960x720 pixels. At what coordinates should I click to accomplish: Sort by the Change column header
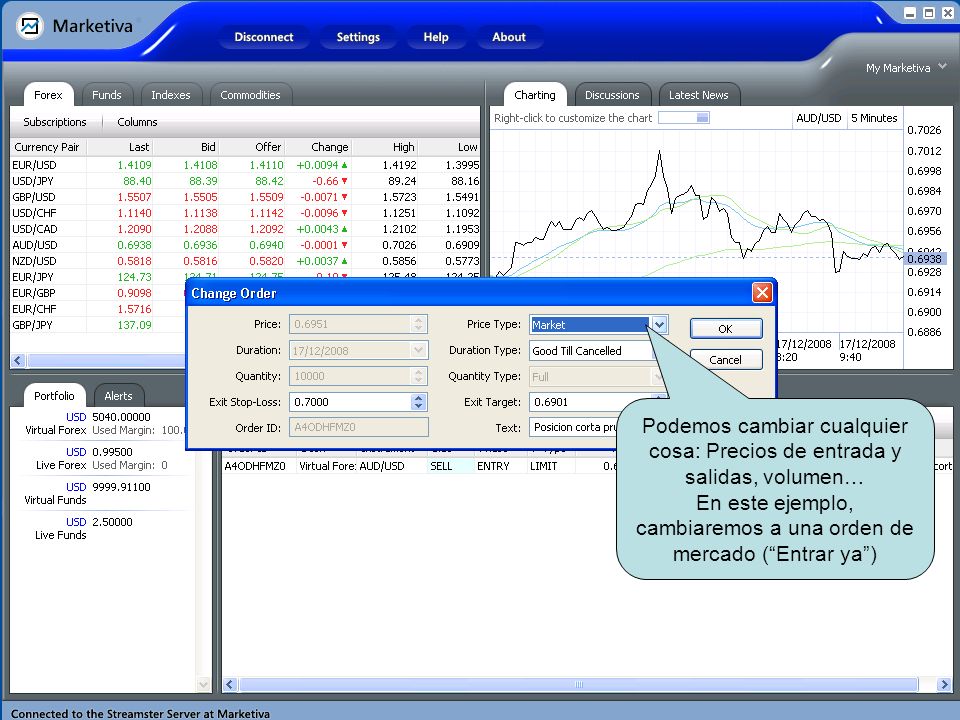(319, 147)
